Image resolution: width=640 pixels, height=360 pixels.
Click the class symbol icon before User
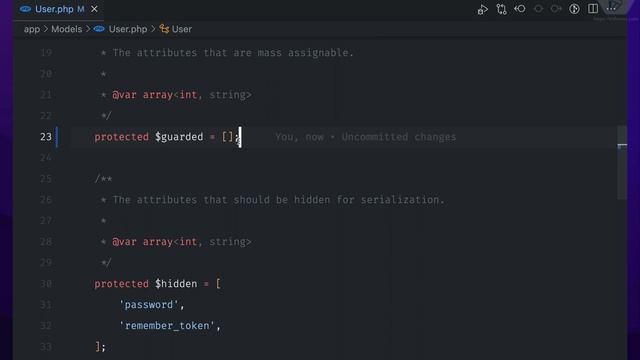click(164, 29)
